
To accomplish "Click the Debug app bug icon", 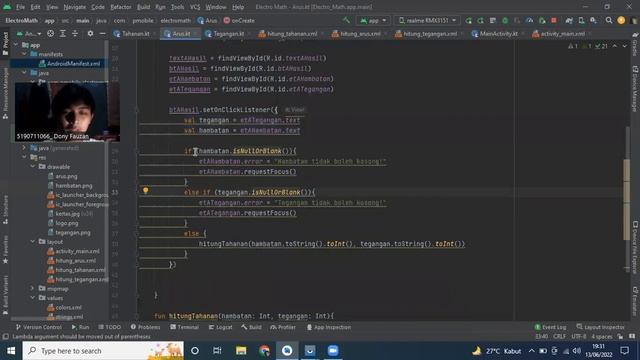I will pyautogui.click(x=505, y=20).
